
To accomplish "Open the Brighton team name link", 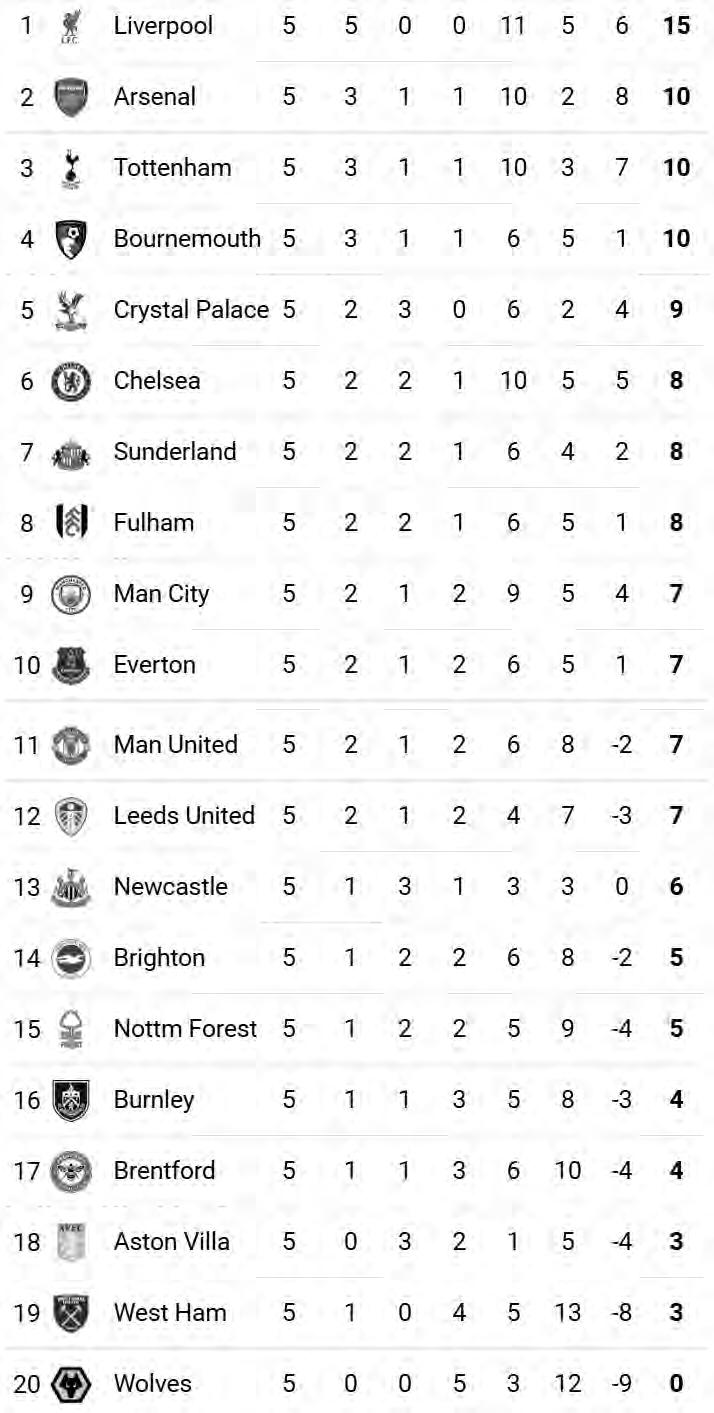I will pyautogui.click(x=159, y=958).
